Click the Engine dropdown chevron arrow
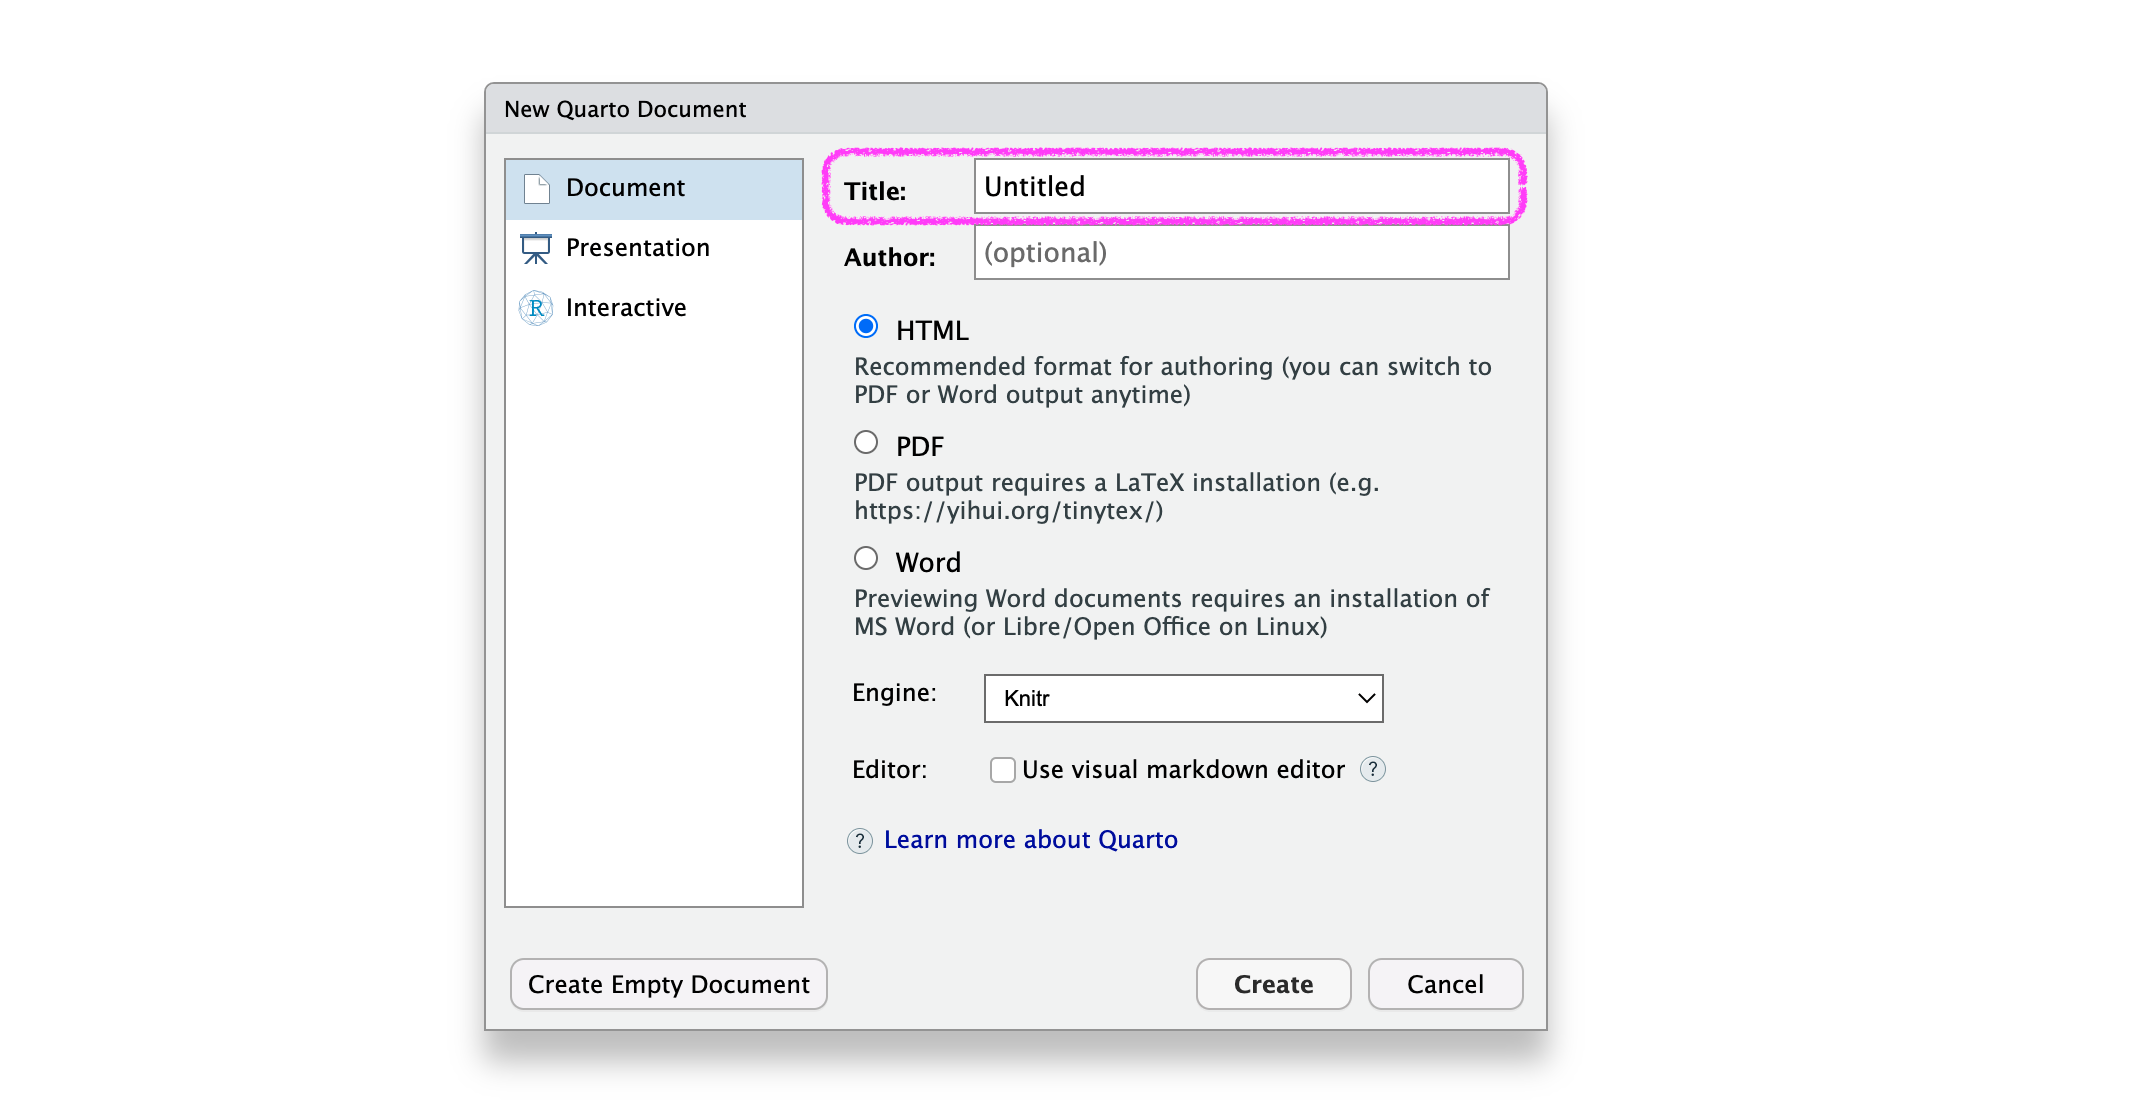Image resolution: width=2142 pixels, height=1112 pixels. [1366, 698]
